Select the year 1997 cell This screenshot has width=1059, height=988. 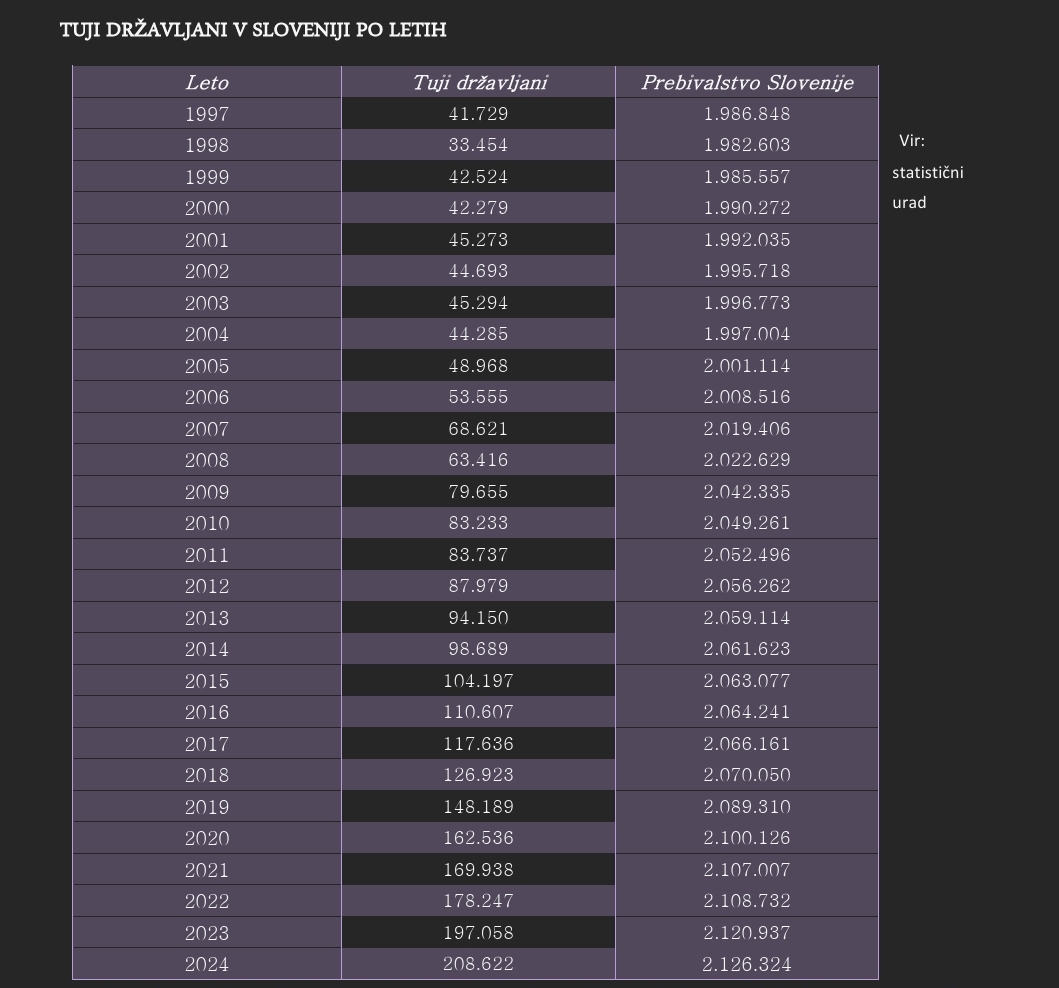click(x=207, y=114)
